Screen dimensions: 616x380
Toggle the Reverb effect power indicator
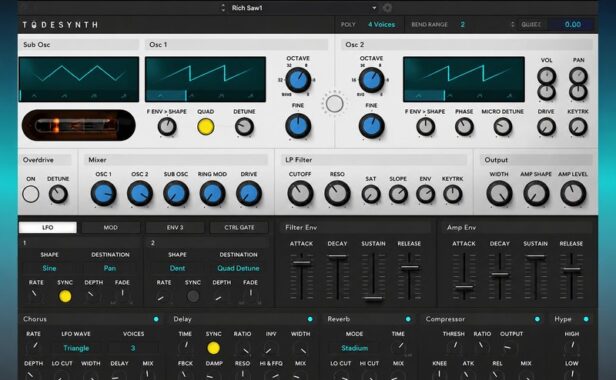click(x=408, y=319)
